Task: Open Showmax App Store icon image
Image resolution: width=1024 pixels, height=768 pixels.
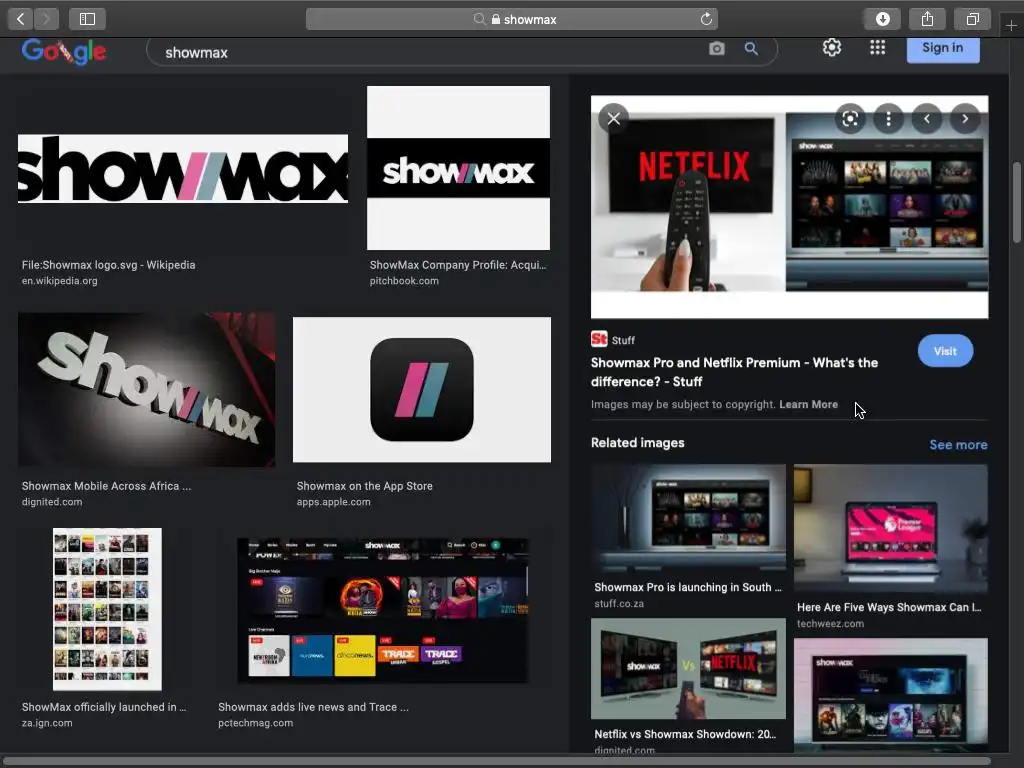Action: click(x=422, y=390)
